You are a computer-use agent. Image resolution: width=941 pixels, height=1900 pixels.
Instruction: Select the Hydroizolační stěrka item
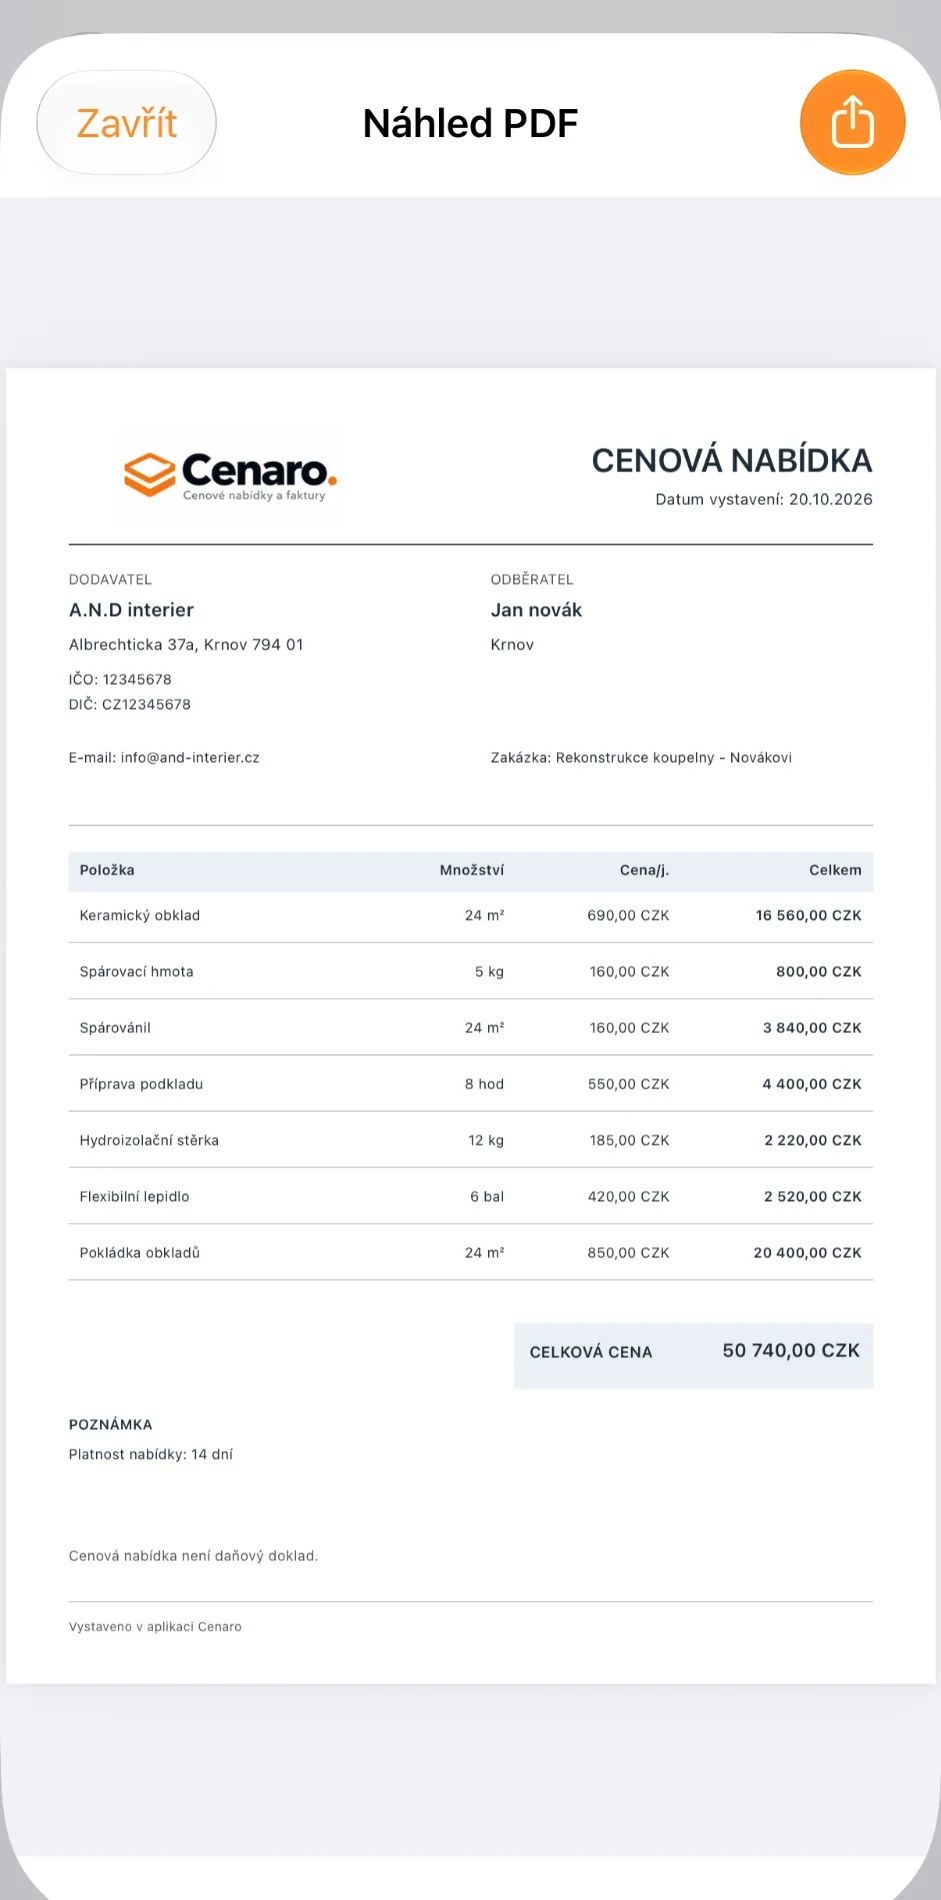pyautogui.click(x=149, y=1140)
